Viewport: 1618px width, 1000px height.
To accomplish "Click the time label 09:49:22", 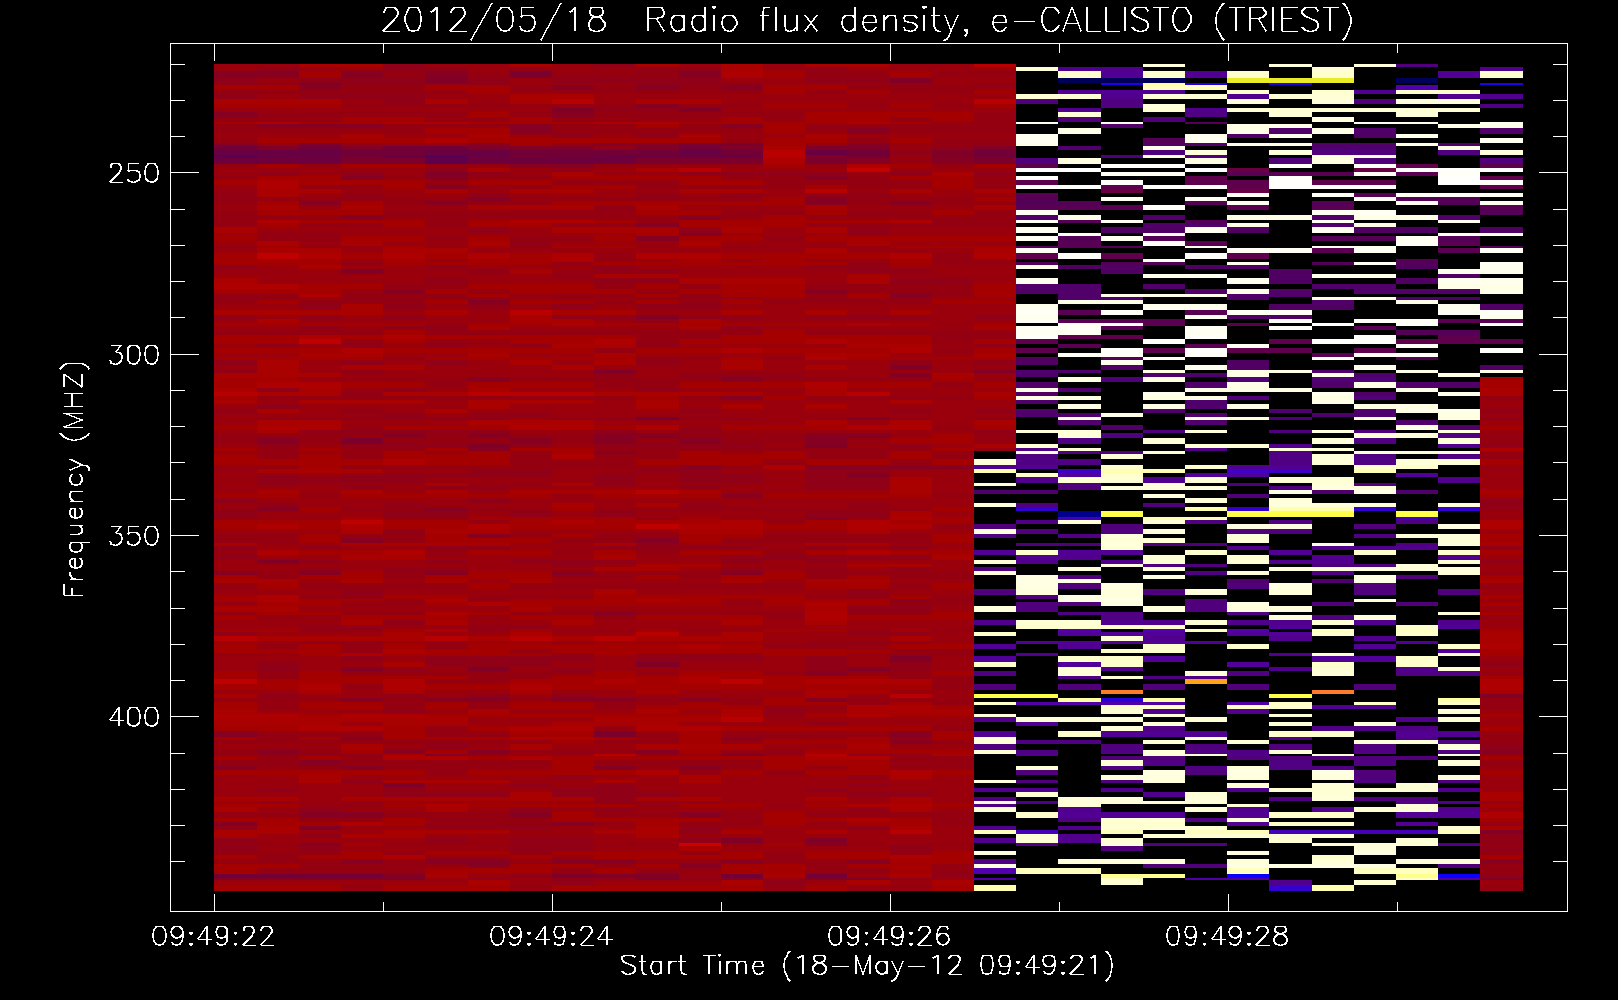I will [213, 936].
